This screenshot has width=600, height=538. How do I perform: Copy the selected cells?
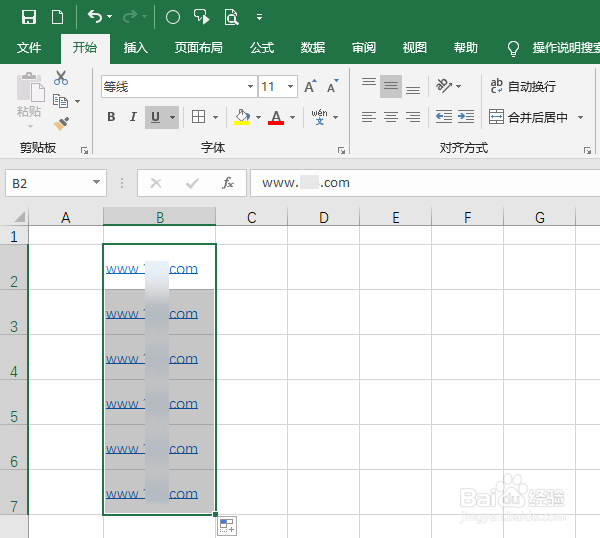point(60,101)
